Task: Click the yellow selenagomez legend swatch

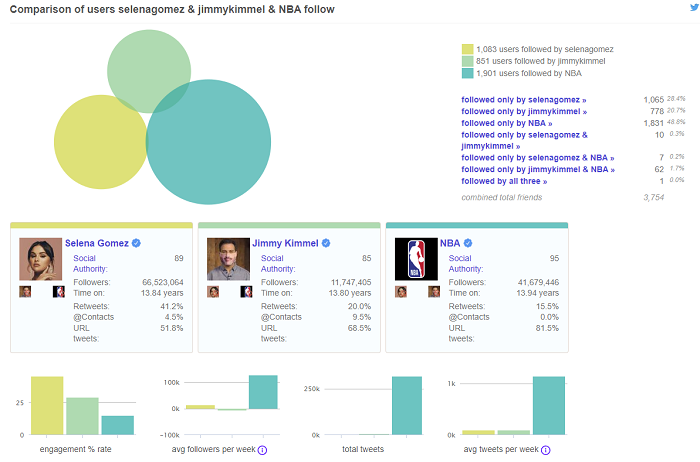Action: (467, 49)
